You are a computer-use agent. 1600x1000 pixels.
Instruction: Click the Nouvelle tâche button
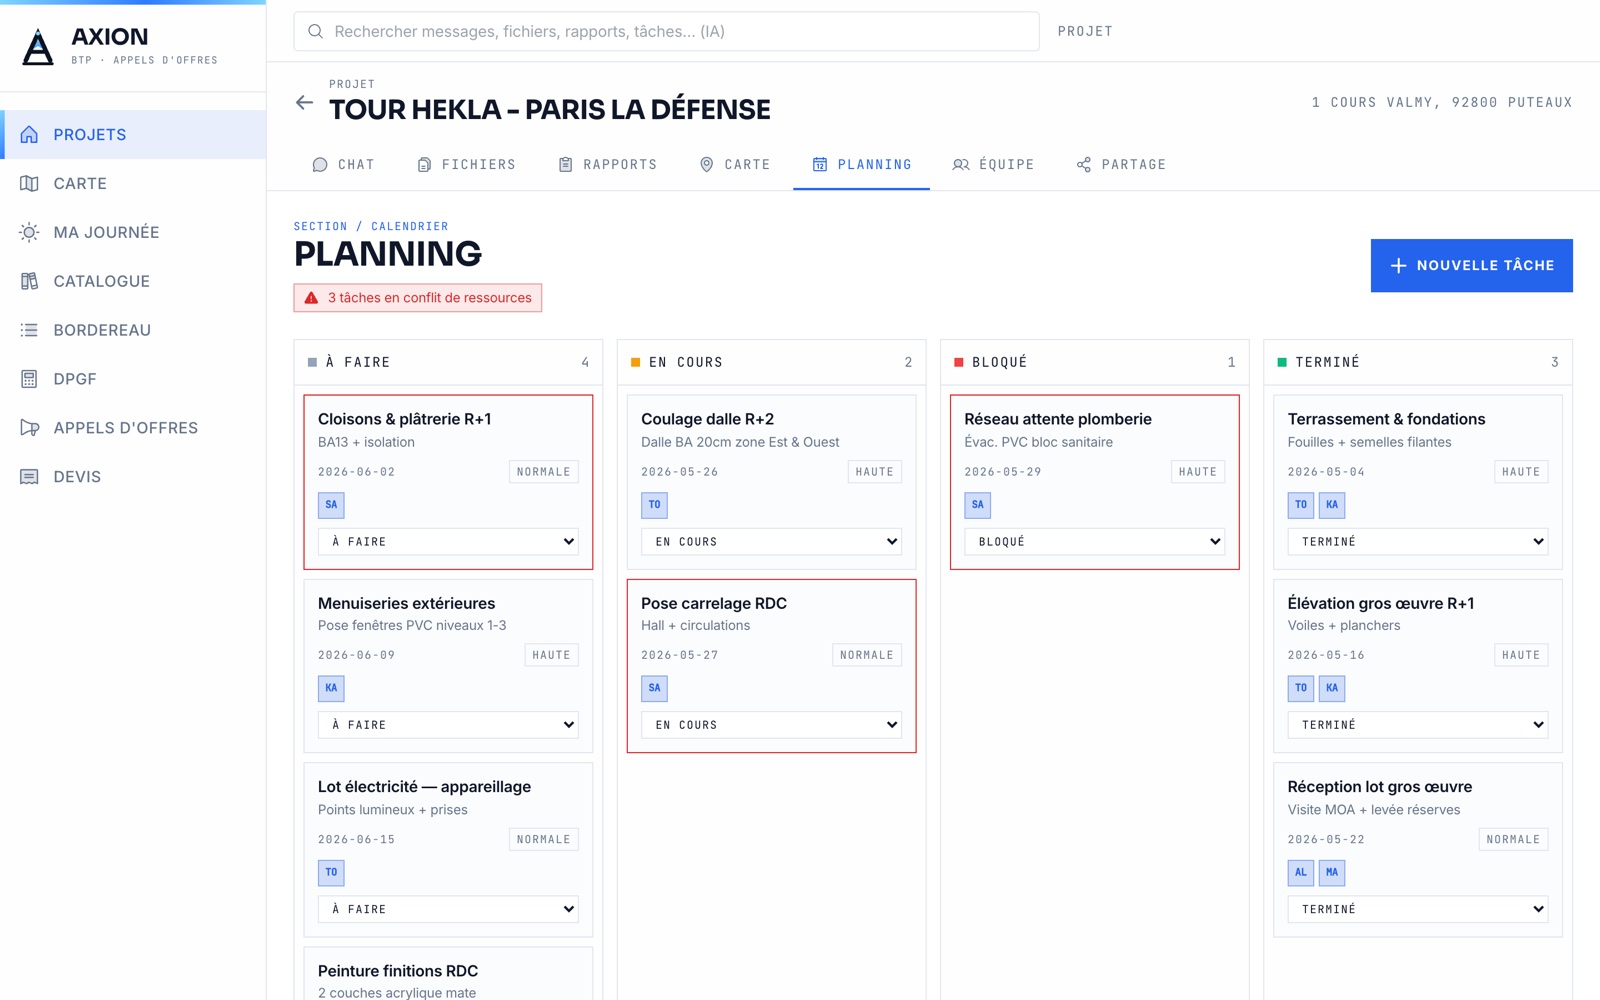1471,266
